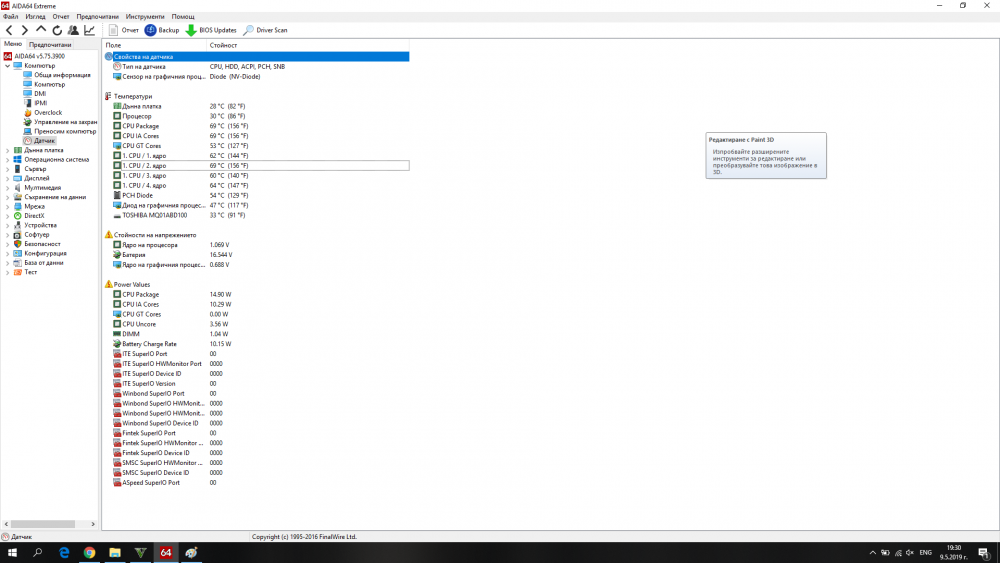This screenshot has width=1000, height=563.
Task: Select Управление на захранването in the tree
Action: 60,122
